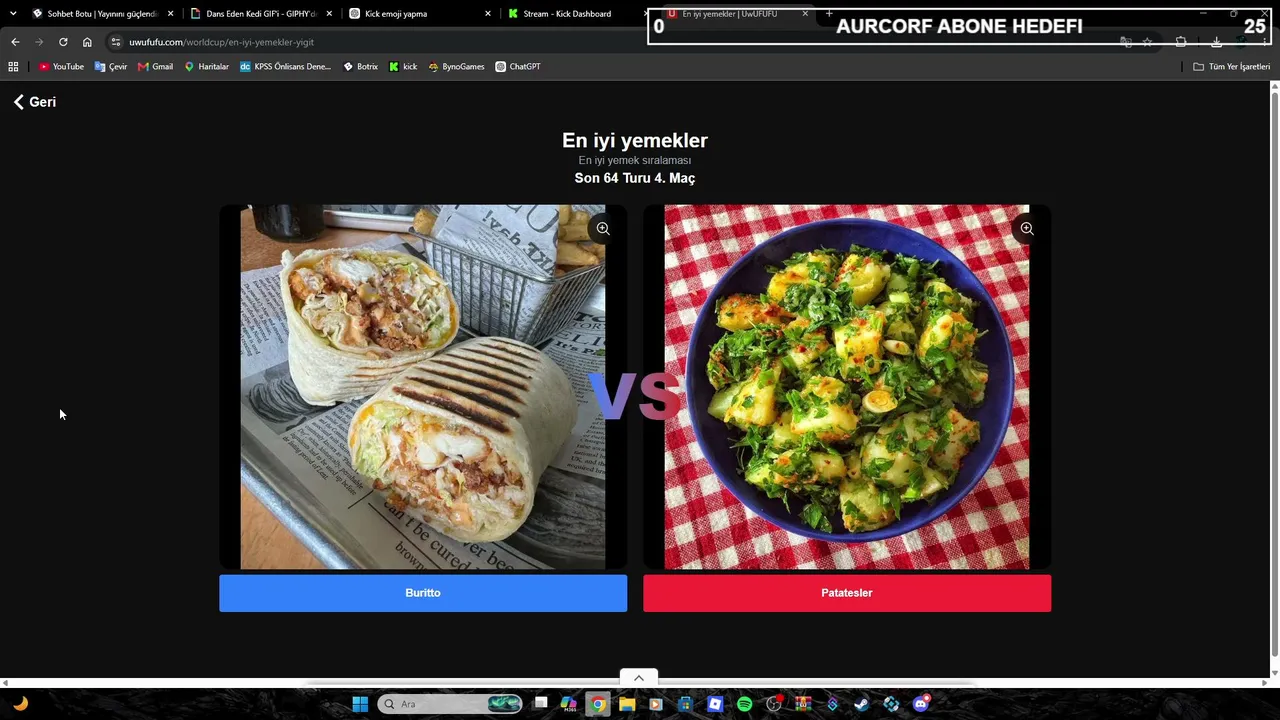The width and height of the screenshot is (1280, 720).
Task: Close the Dans Eden Kedi GIF tab
Action: pos(329,14)
